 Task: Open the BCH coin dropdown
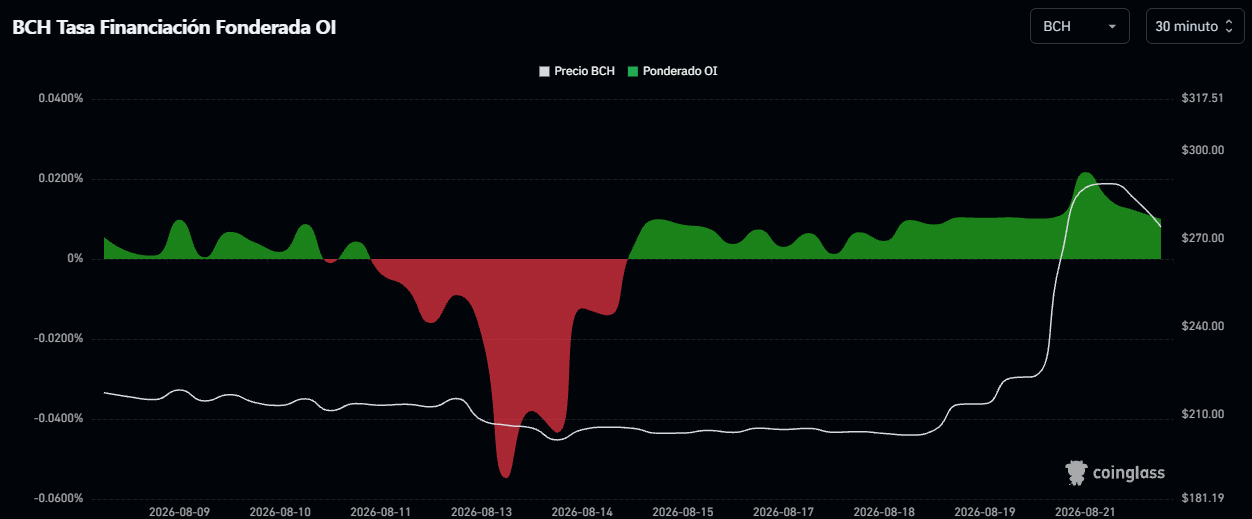(1079, 26)
